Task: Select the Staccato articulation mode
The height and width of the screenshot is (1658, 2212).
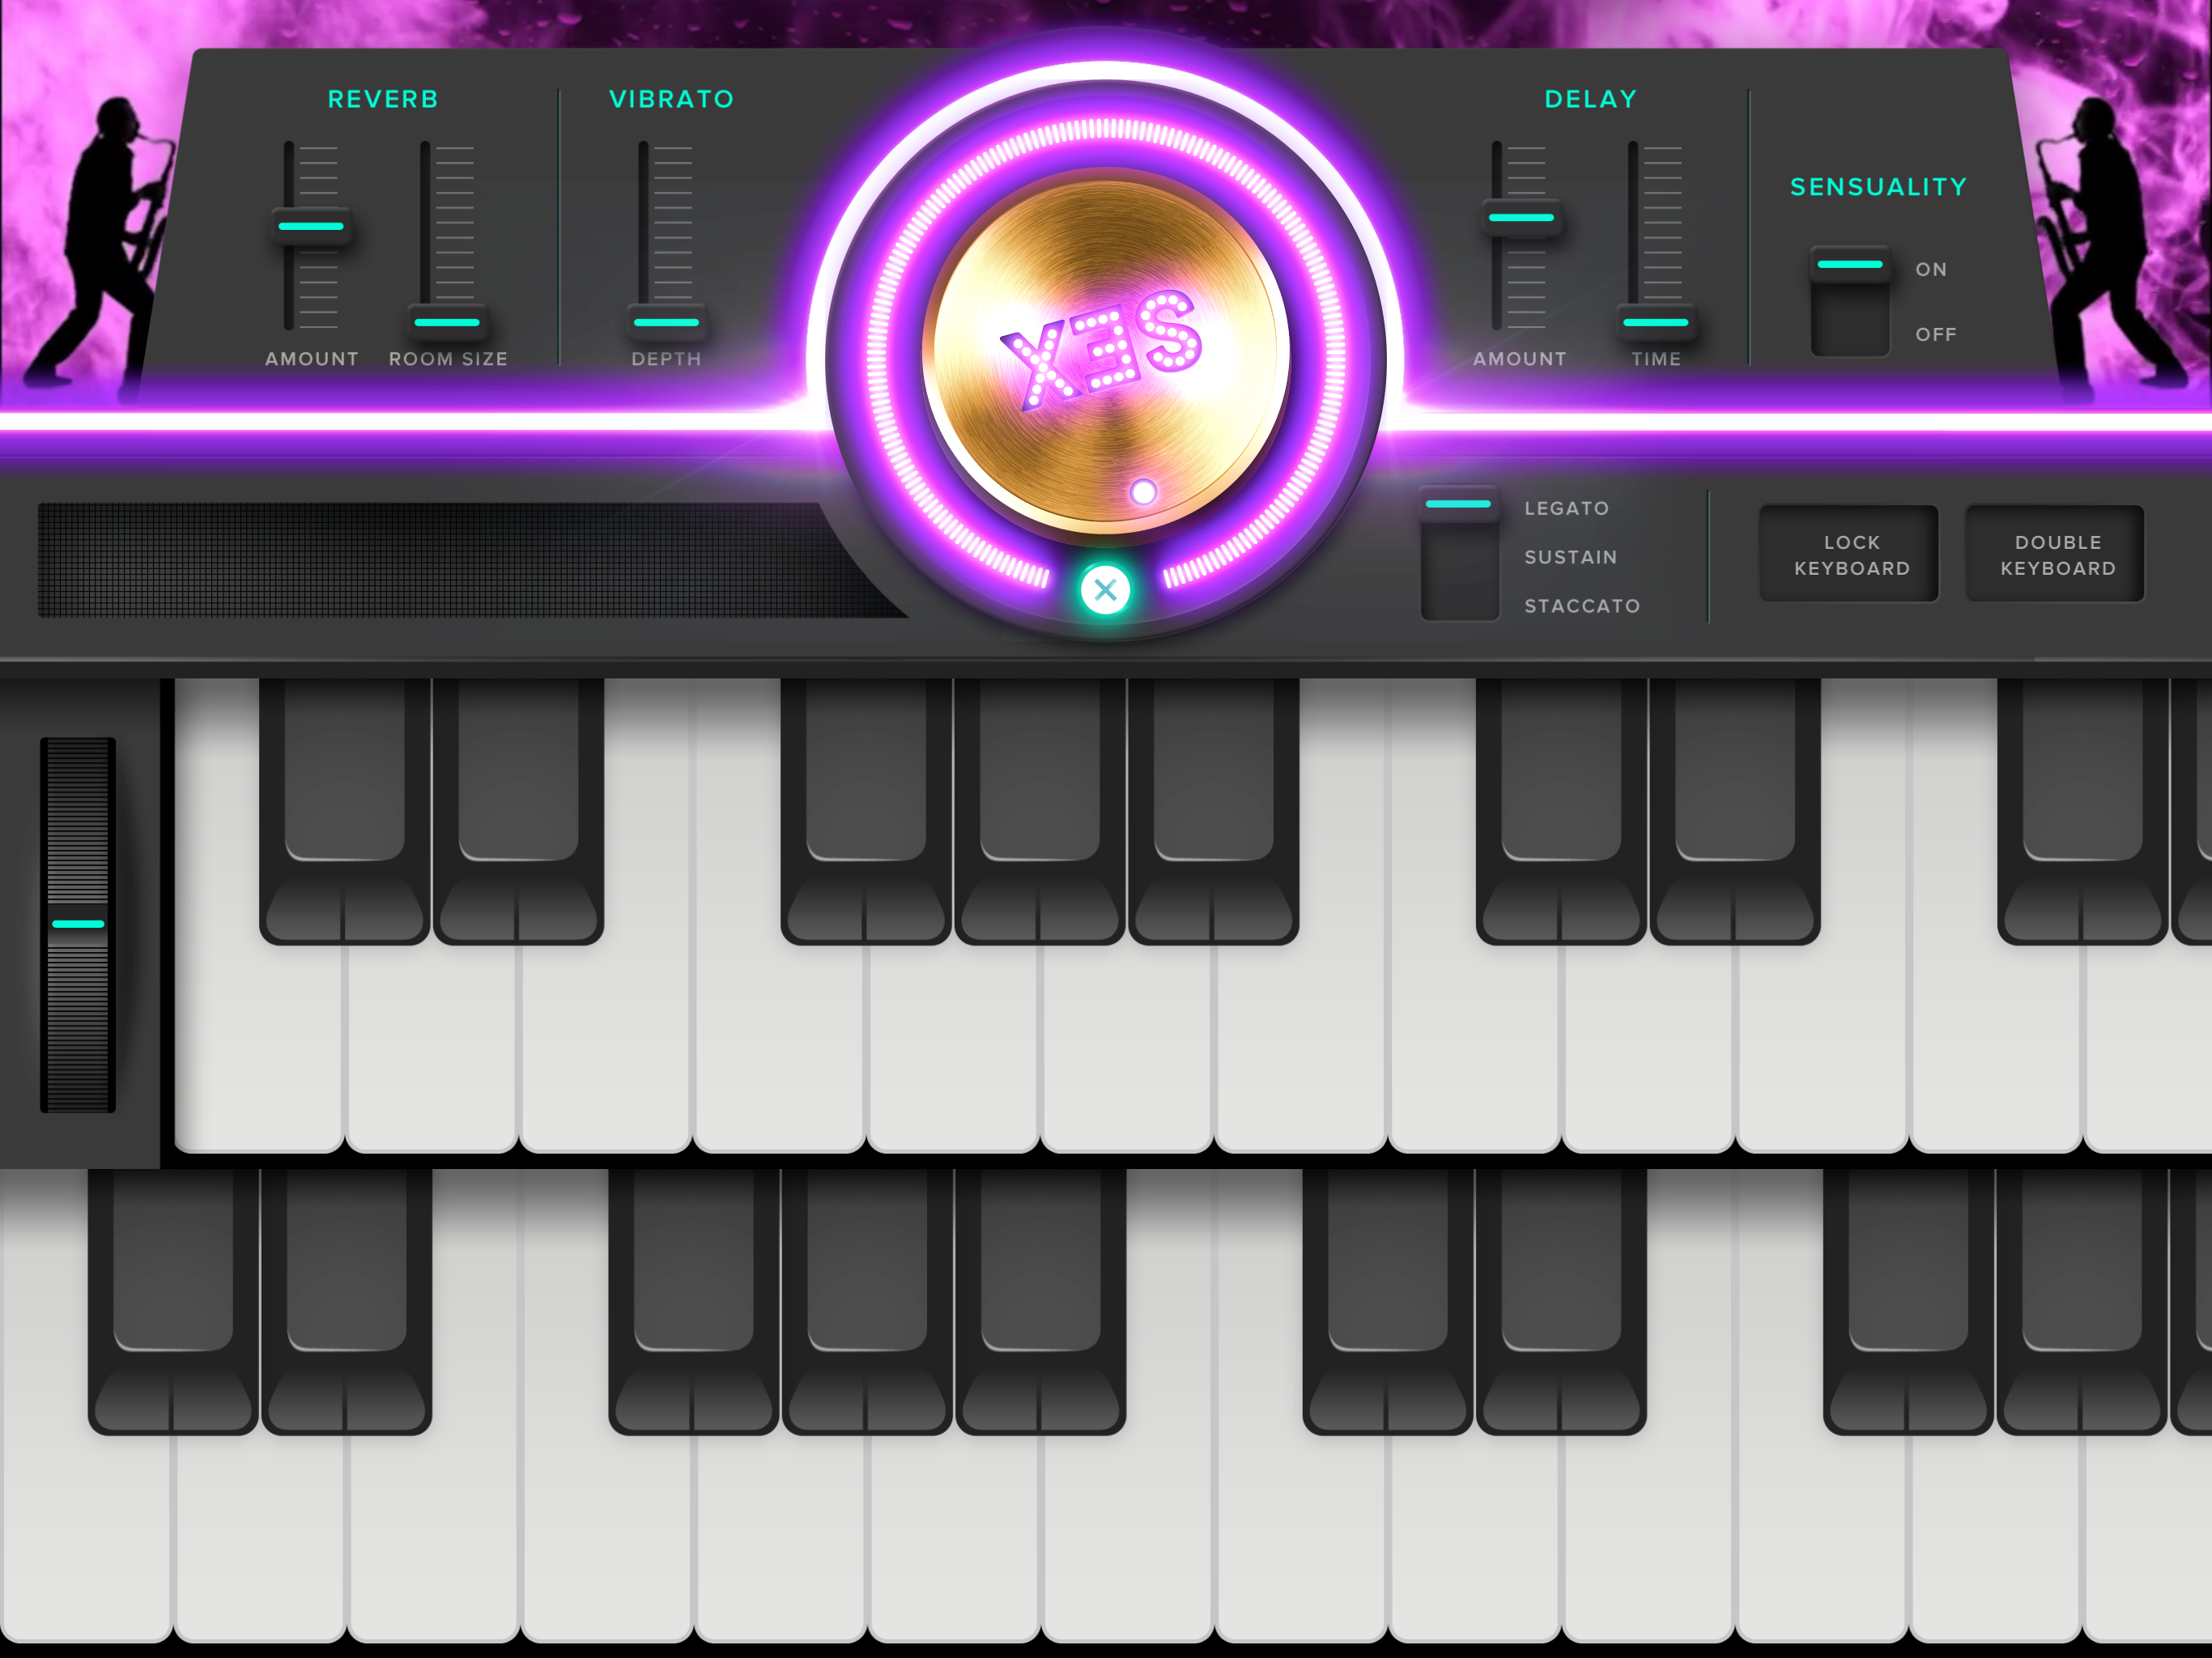Action: (1581, 606)
